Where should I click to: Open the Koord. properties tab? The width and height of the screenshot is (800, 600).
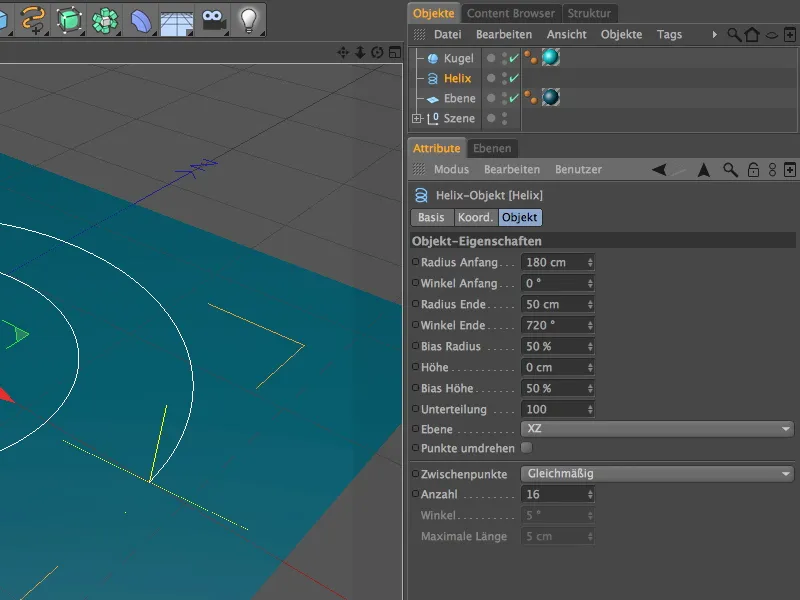pos(476,217)
